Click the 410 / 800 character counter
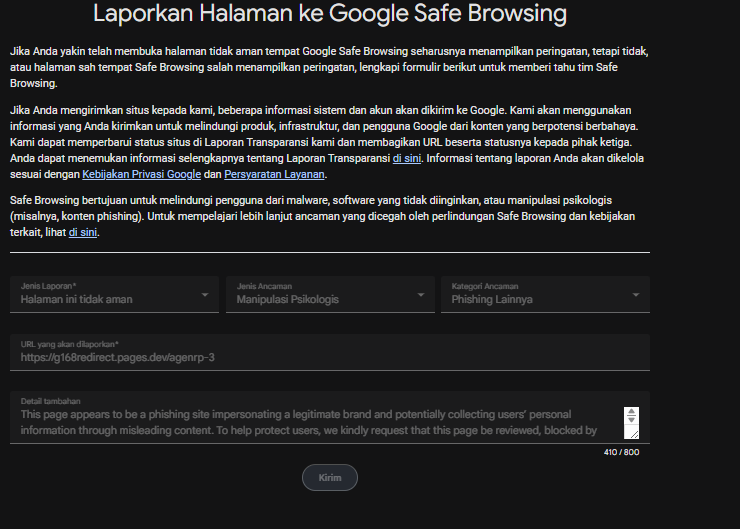This screenshot has width=740, height=529. [621, 452]
